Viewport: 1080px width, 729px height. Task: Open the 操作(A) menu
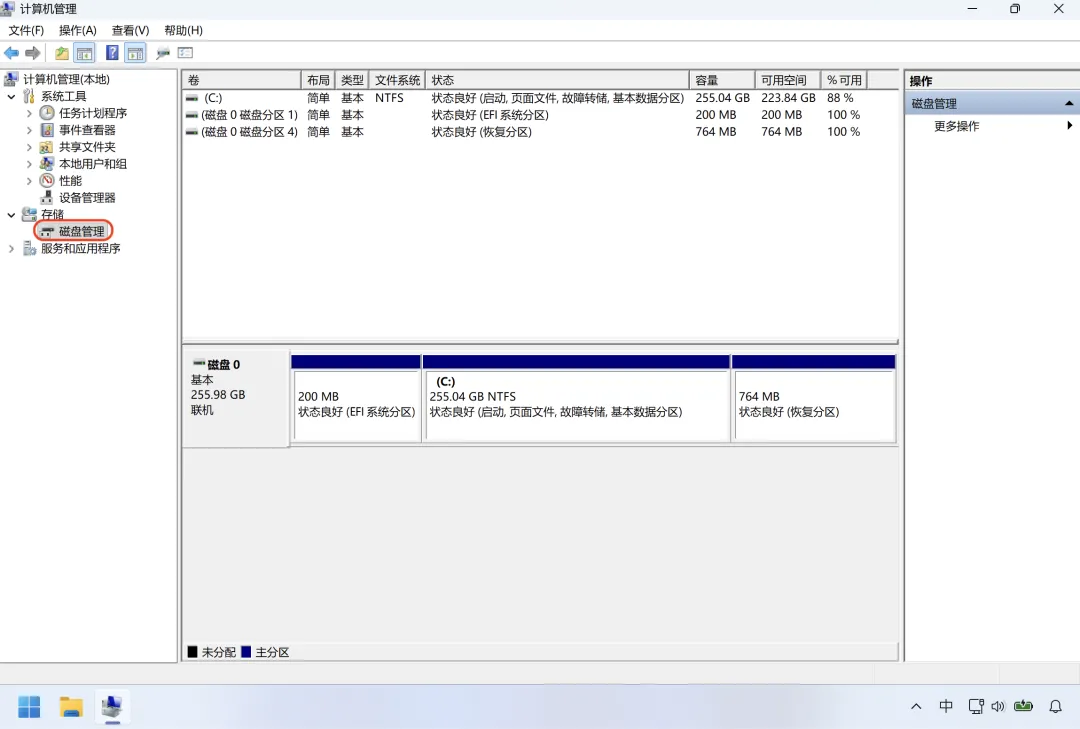pyautogui.click(x=78, y=30)
